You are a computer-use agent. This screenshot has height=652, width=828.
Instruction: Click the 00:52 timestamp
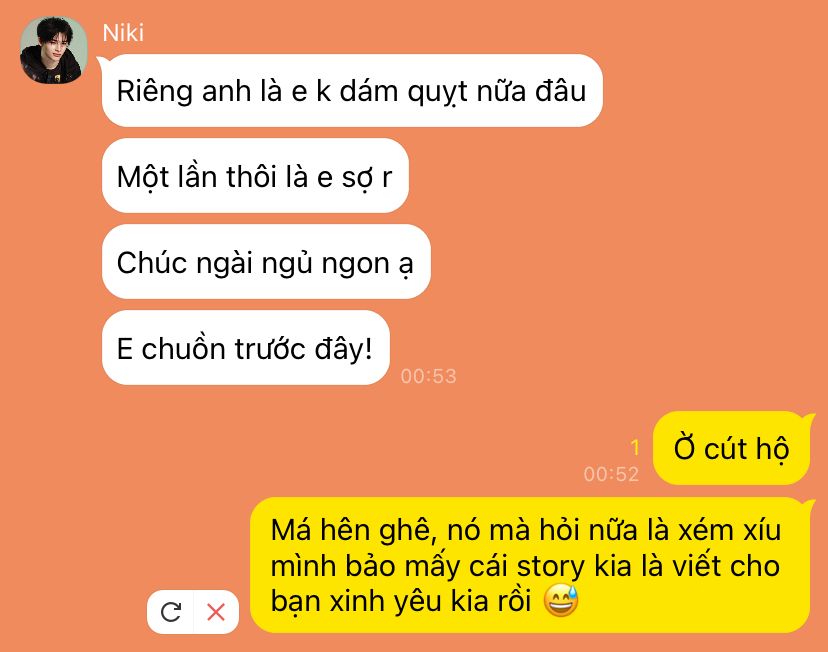click(x=611, y=474)
